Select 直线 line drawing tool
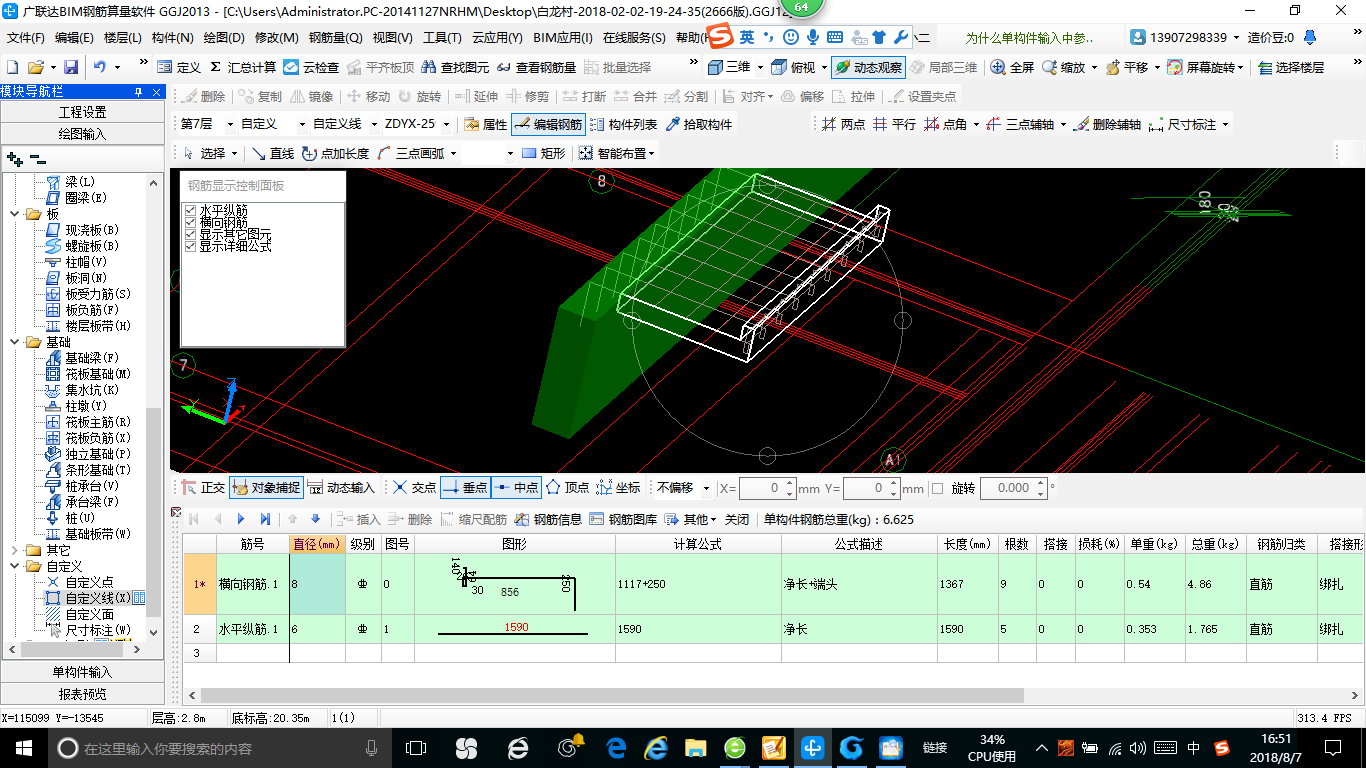This screenshot has height=768, width=1366. [x=272, y=153]
